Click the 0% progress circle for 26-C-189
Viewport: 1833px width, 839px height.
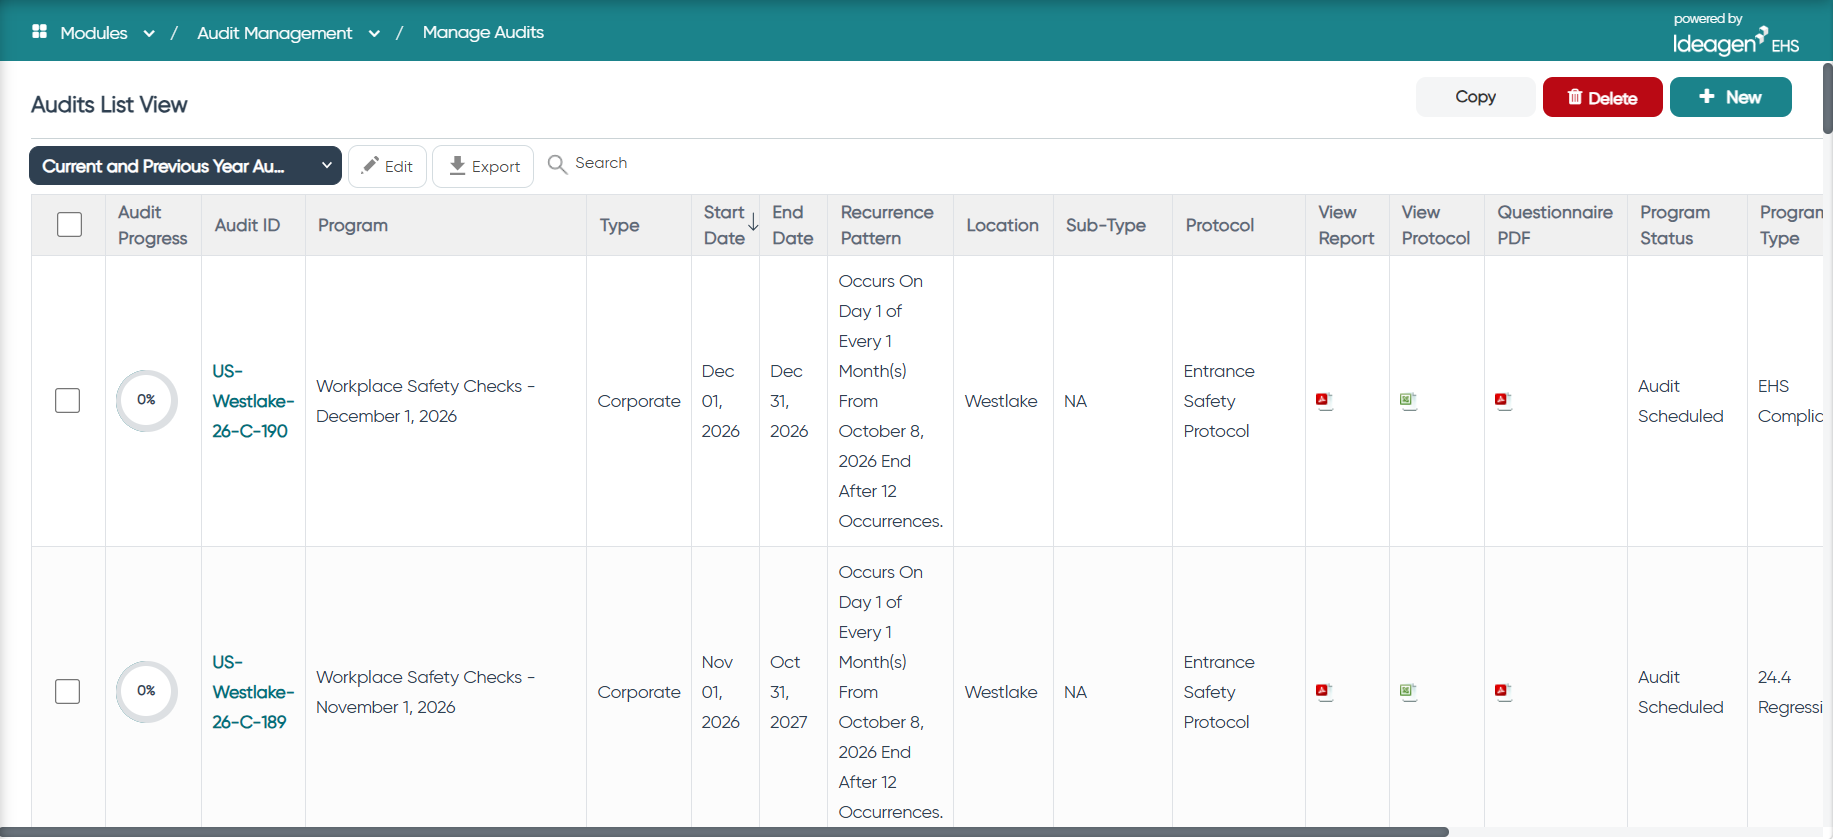pos(147,692)
